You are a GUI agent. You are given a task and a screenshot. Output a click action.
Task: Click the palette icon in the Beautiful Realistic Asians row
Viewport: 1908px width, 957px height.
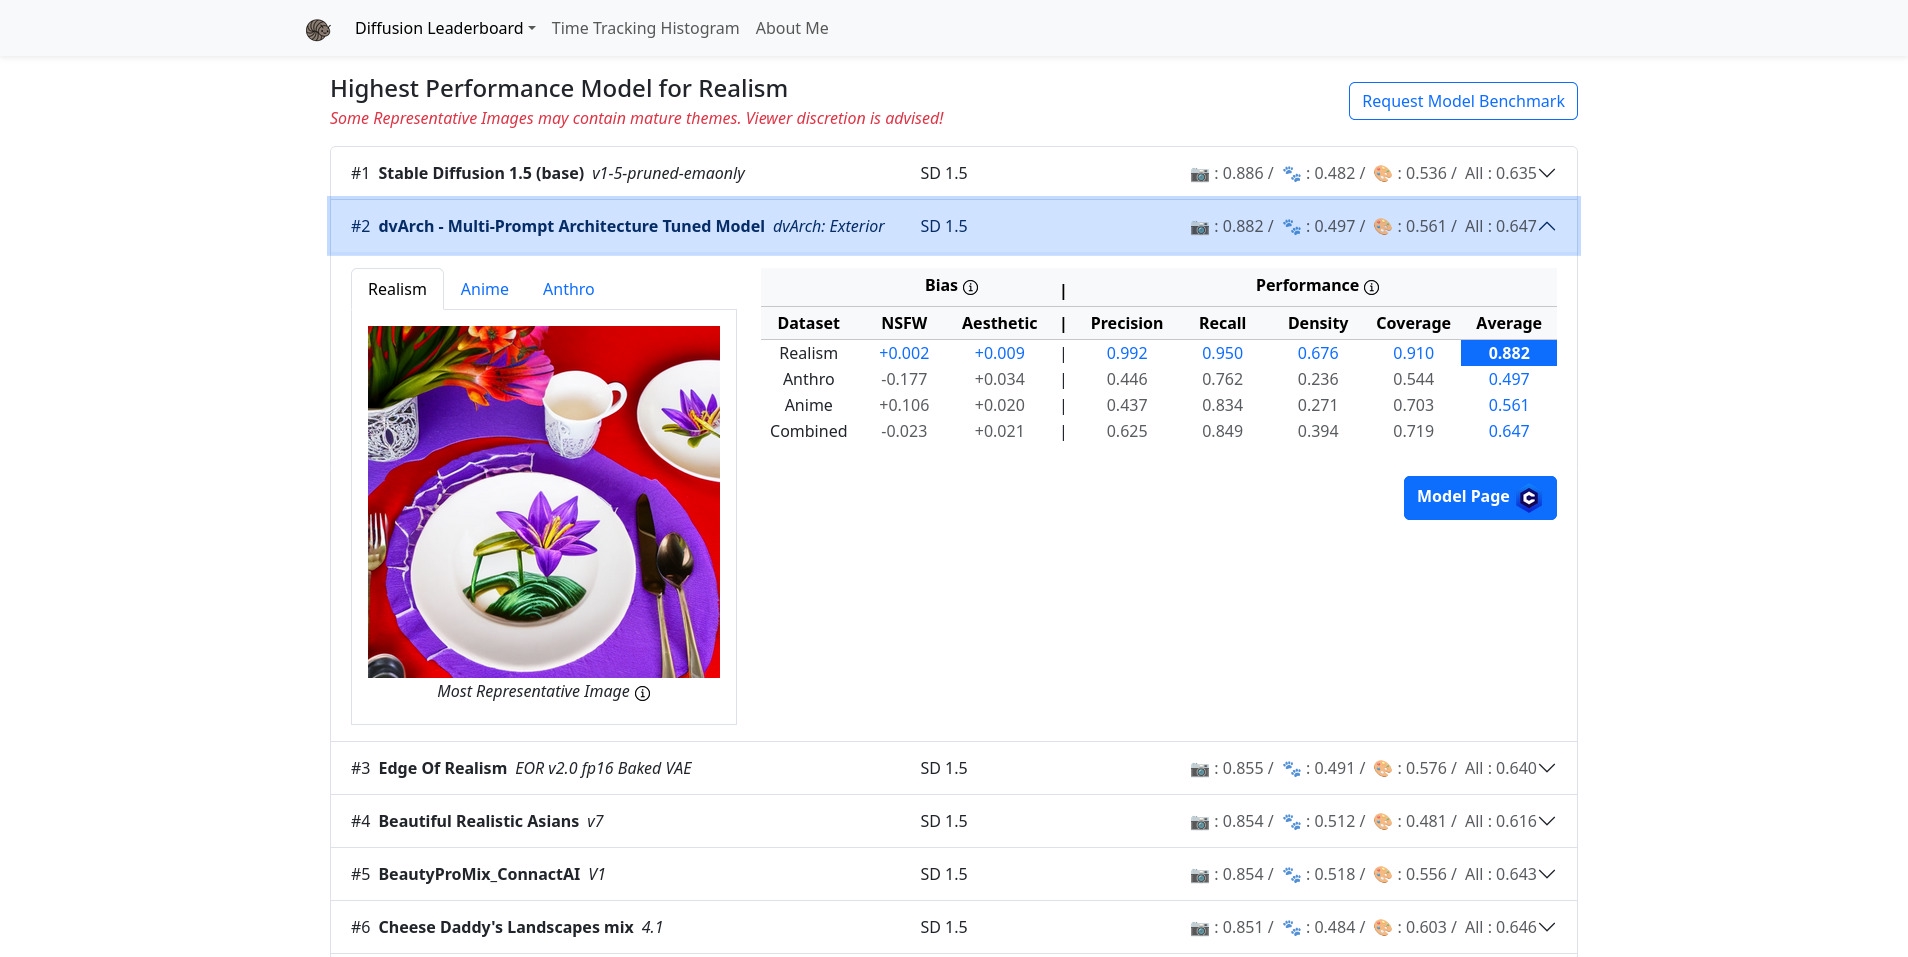[1383, 822]
